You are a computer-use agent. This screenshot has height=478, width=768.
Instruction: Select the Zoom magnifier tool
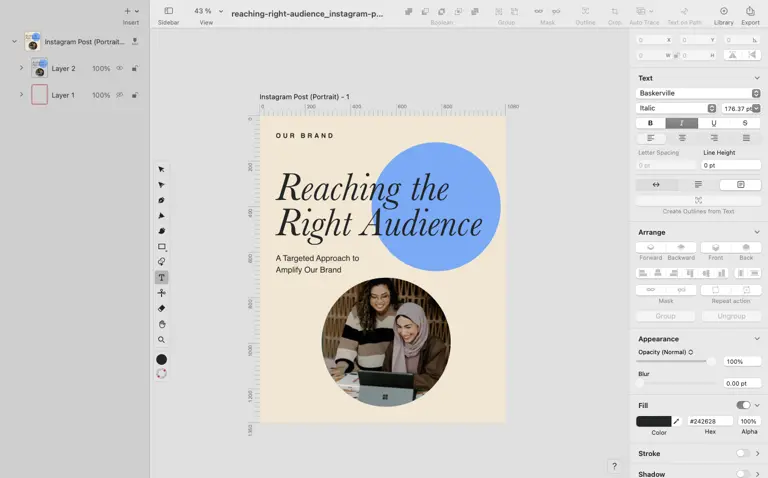click(161, 340)
